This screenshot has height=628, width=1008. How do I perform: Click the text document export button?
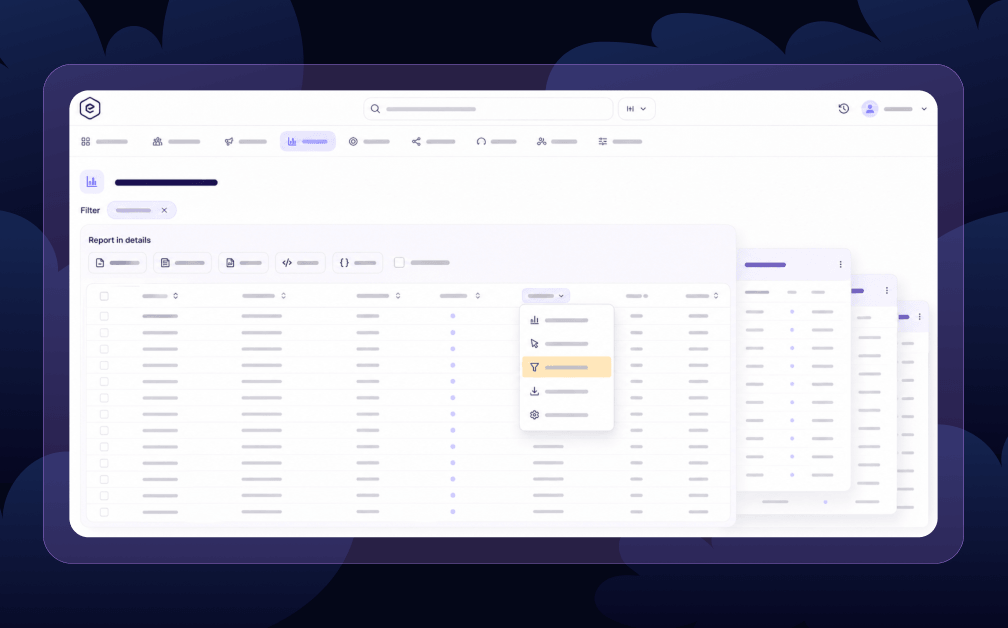click(x=183, y=263)
